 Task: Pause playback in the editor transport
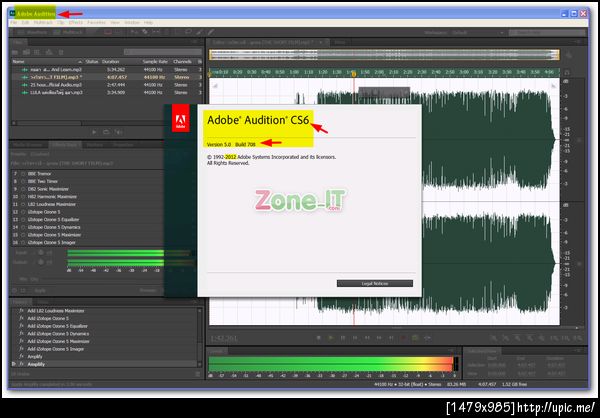(343, 338)
